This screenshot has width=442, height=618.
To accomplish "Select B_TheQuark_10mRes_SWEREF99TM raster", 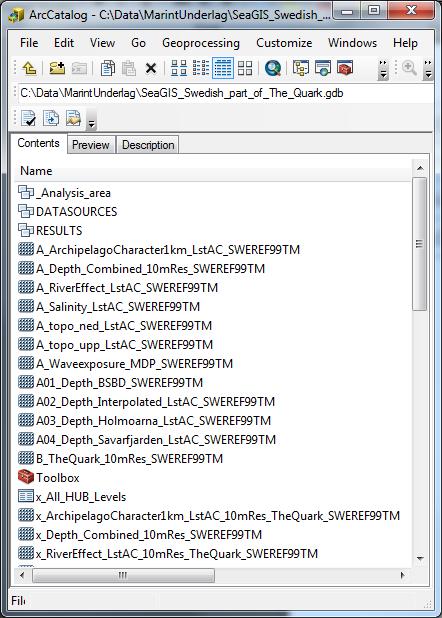I will [120, 458].
